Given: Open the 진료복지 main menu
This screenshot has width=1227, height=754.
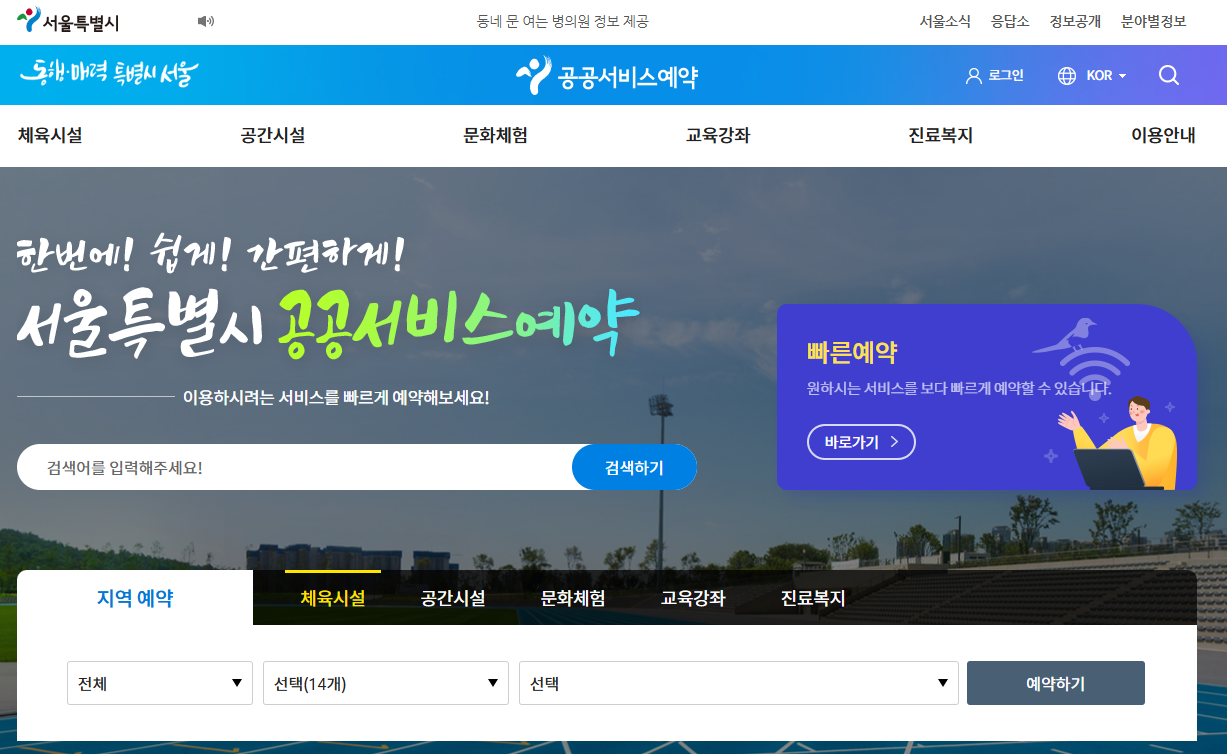Looking at the screenshot, I should pos(941,135).
